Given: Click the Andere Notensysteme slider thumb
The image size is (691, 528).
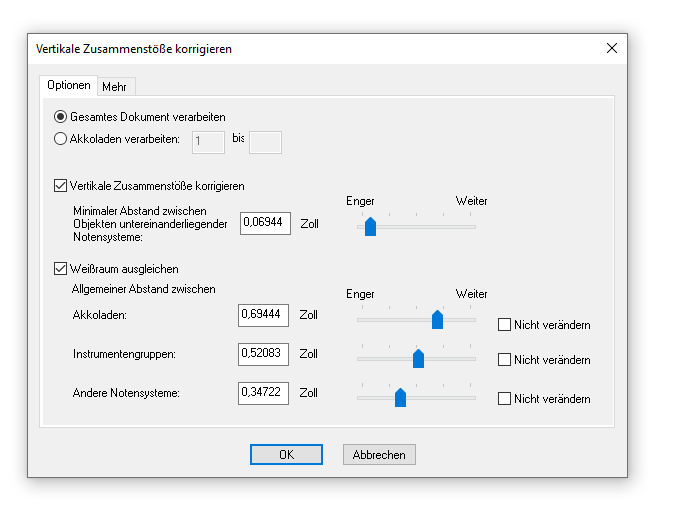Looking at the screenshot, I should pyautogui.click(x=400, y=398).
